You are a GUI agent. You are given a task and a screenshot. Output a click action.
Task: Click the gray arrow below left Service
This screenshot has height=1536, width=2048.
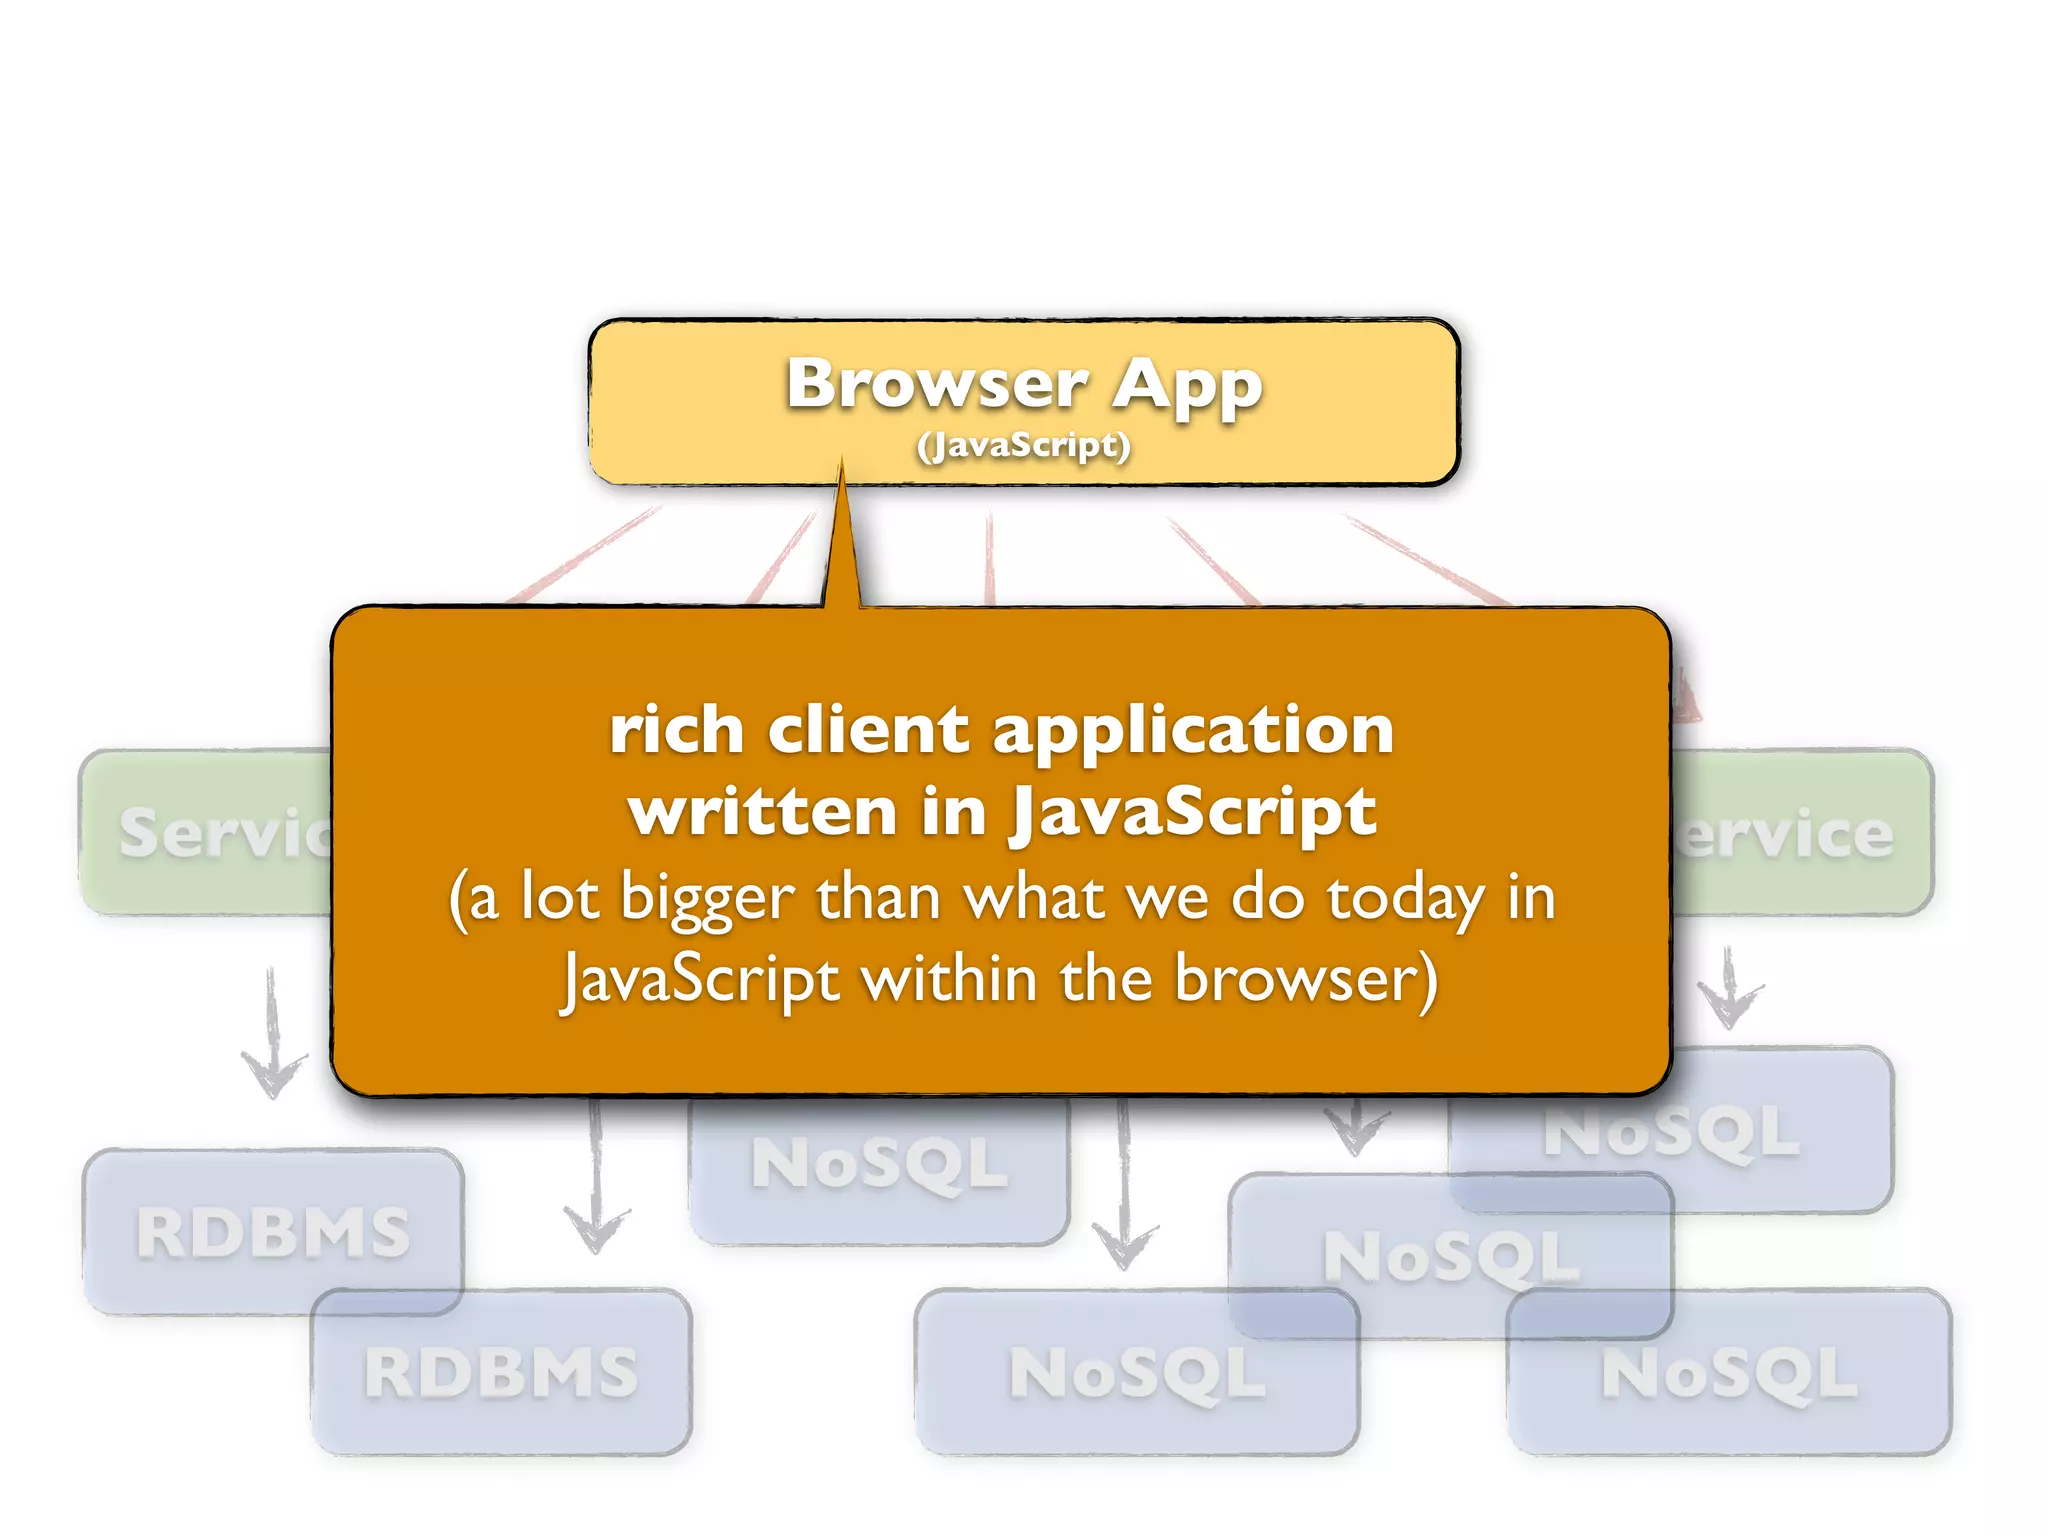pyautogui.click(x=272, y=1035)
